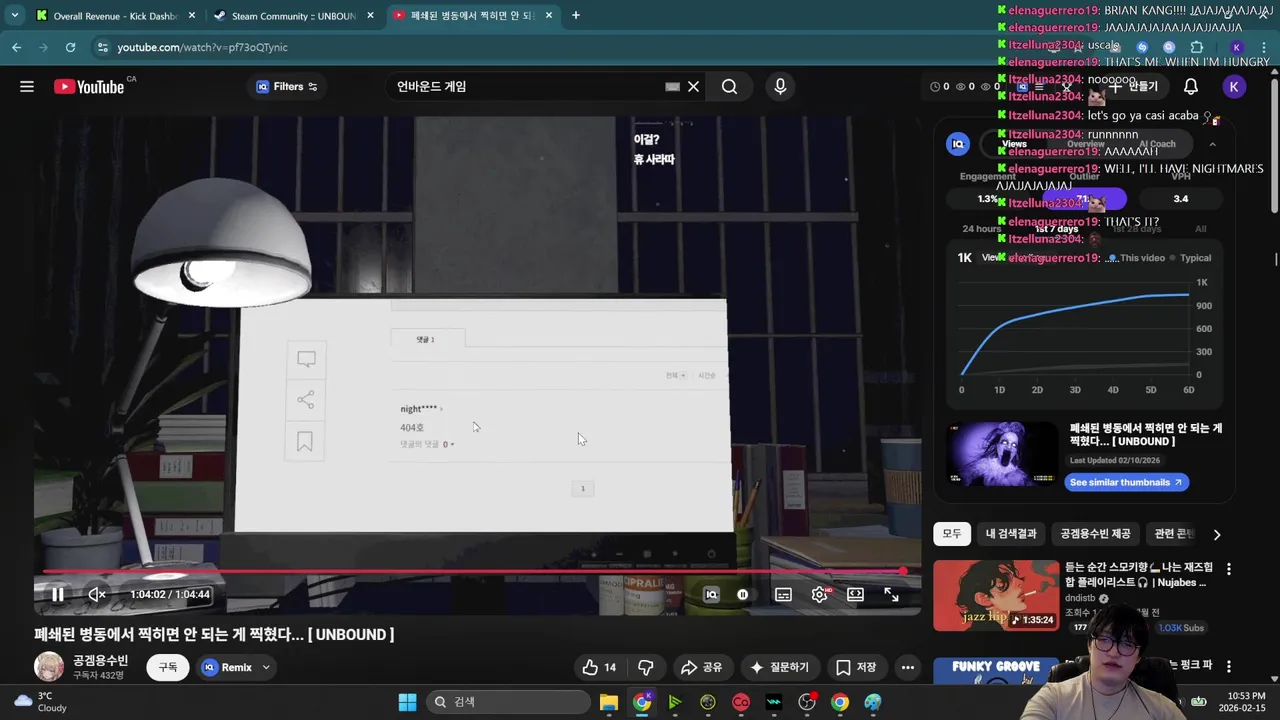Open File Explorer from taskbar
Screen dimensions: 1280x720
pyautogui.click(x=609, y=702)
